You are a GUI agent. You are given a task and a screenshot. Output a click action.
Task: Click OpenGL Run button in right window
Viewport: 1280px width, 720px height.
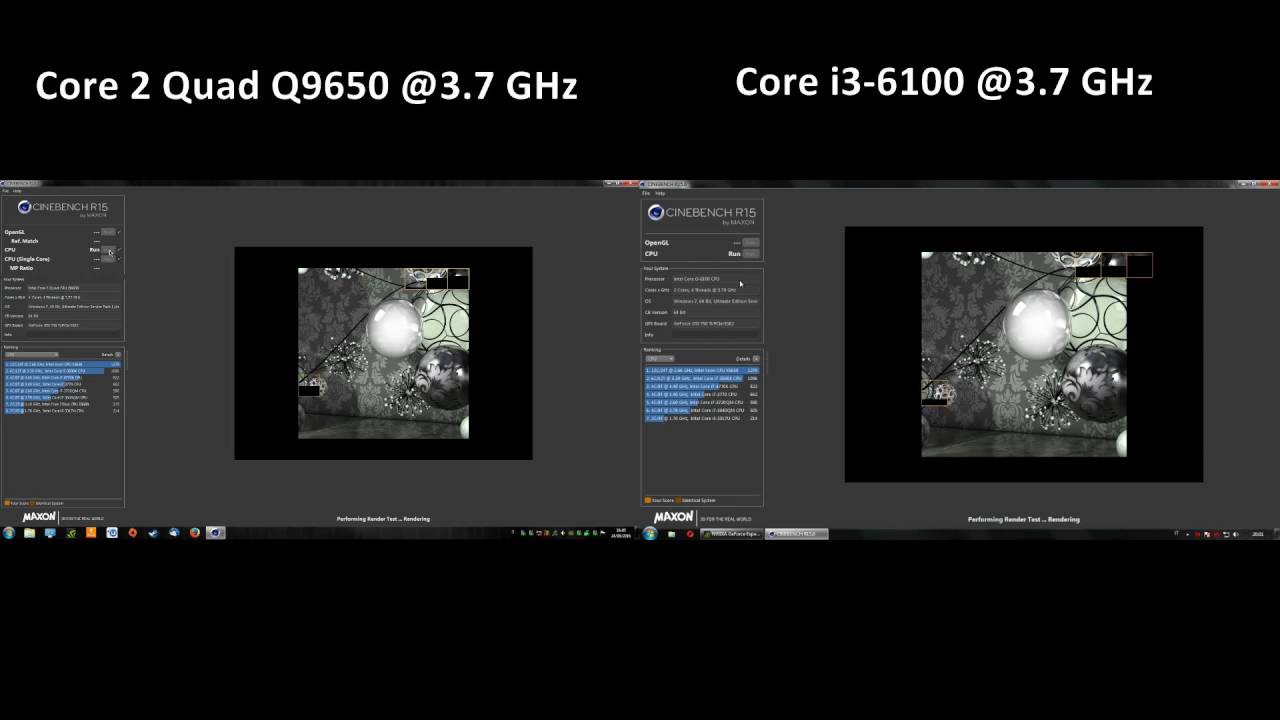click(x=751, y=242)
